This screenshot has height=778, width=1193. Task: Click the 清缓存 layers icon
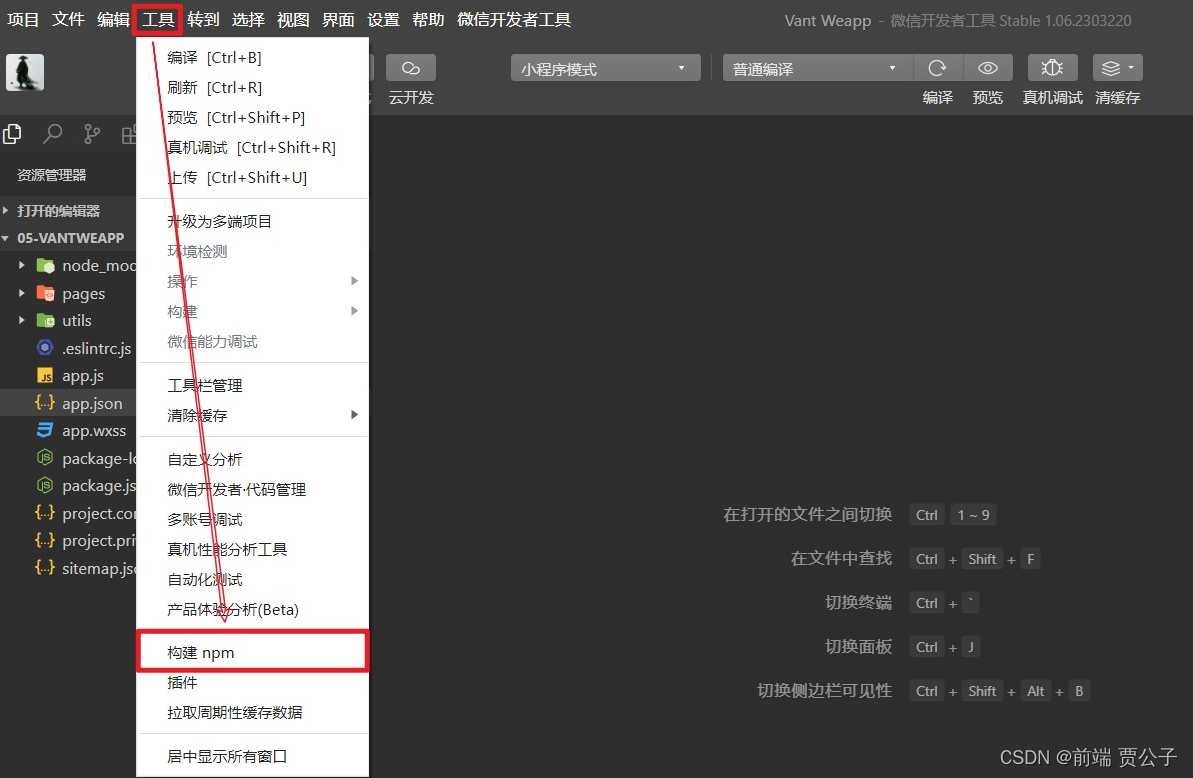[1118, 68]
